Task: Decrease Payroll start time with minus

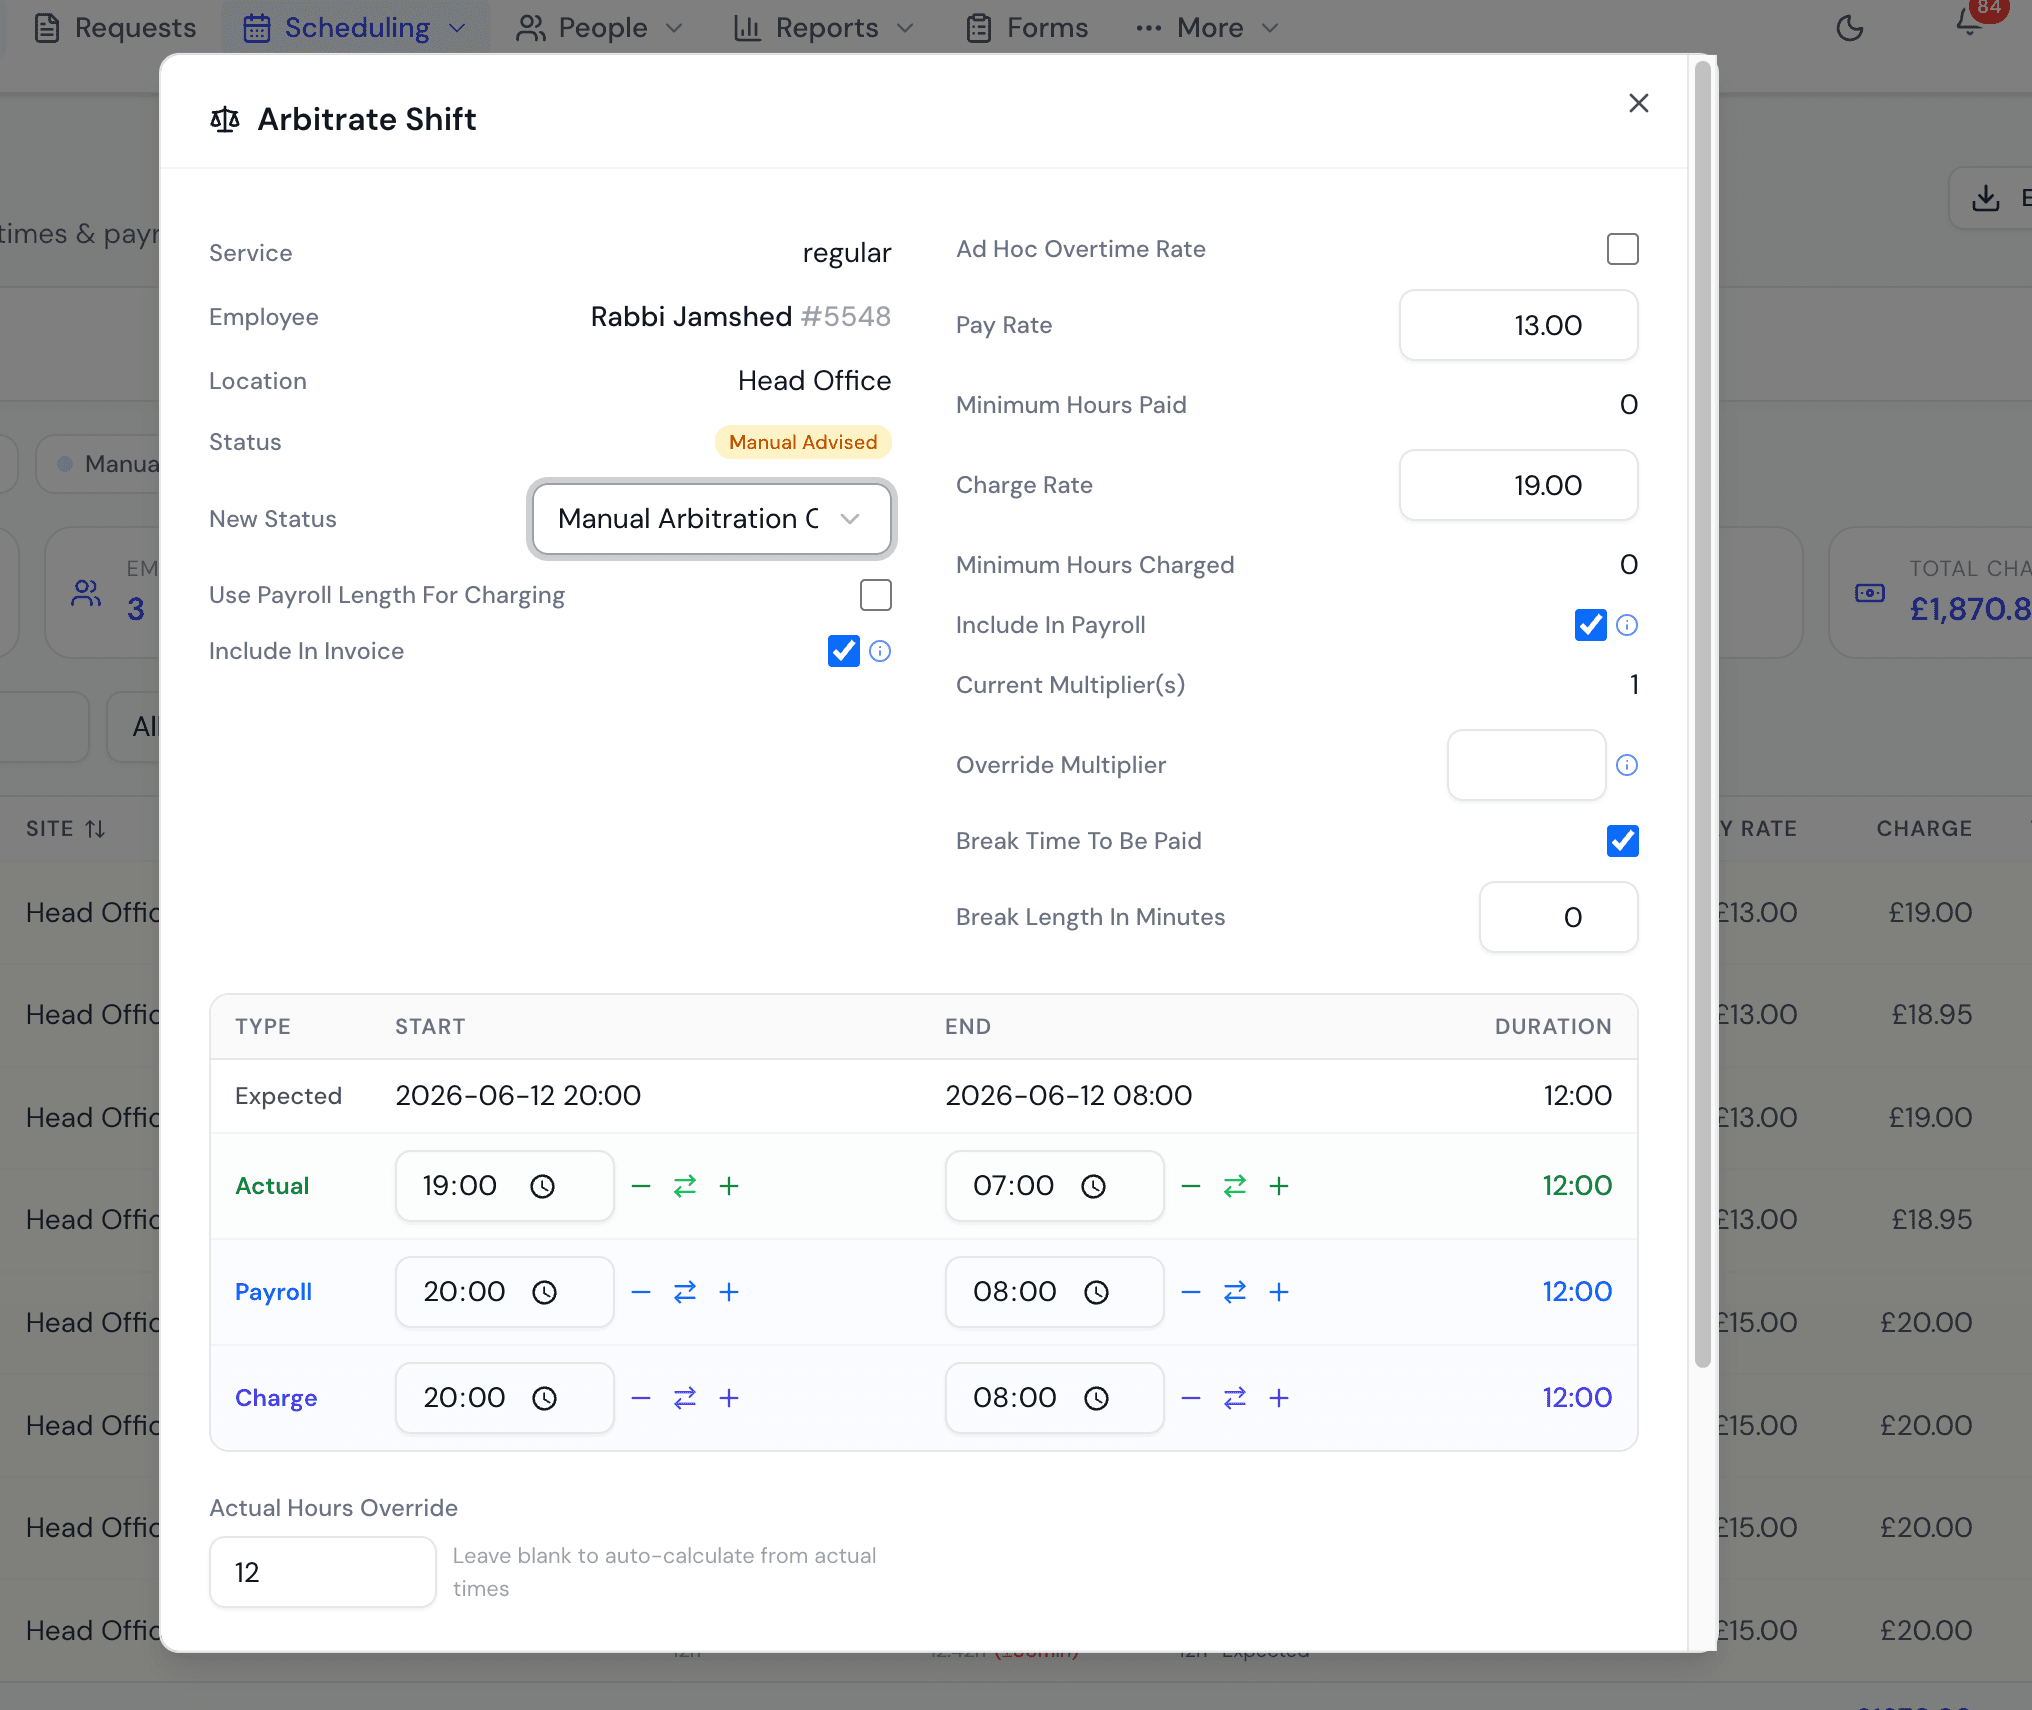Action: click(x=641, y=1292)
